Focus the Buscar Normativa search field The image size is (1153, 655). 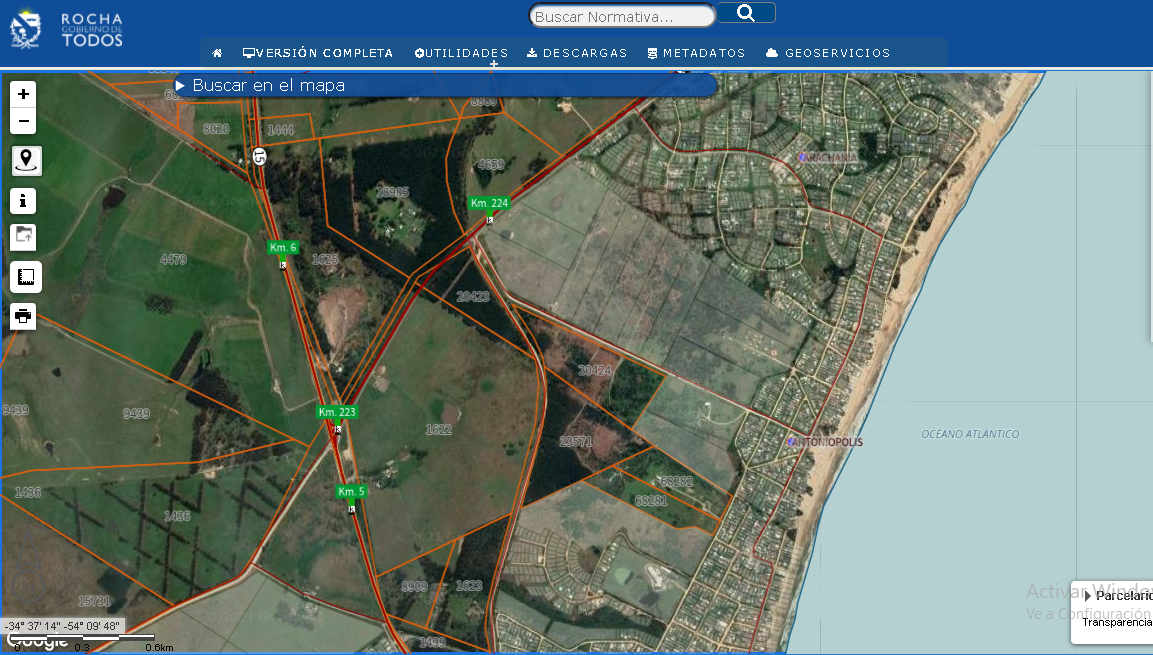[622, 16]
